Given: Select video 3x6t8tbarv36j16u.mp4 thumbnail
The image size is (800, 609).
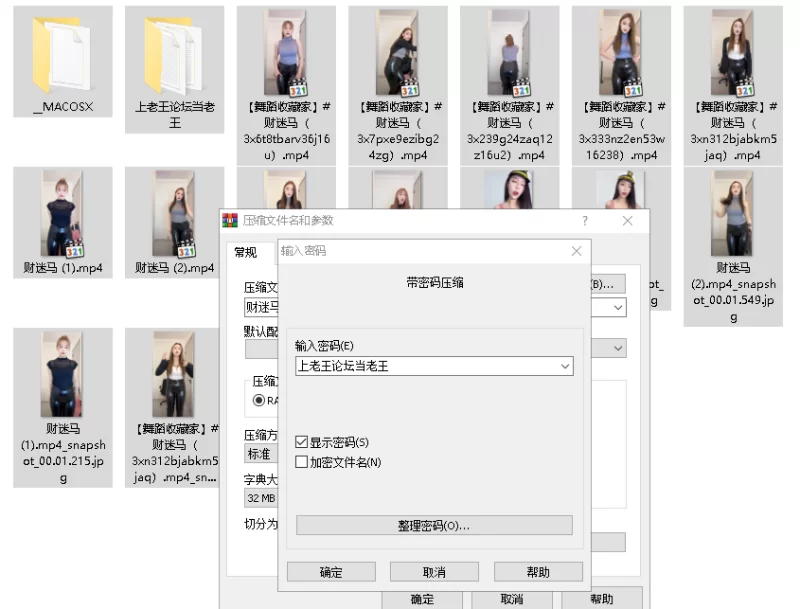Looking at the screenshot, I should point(286,53).
